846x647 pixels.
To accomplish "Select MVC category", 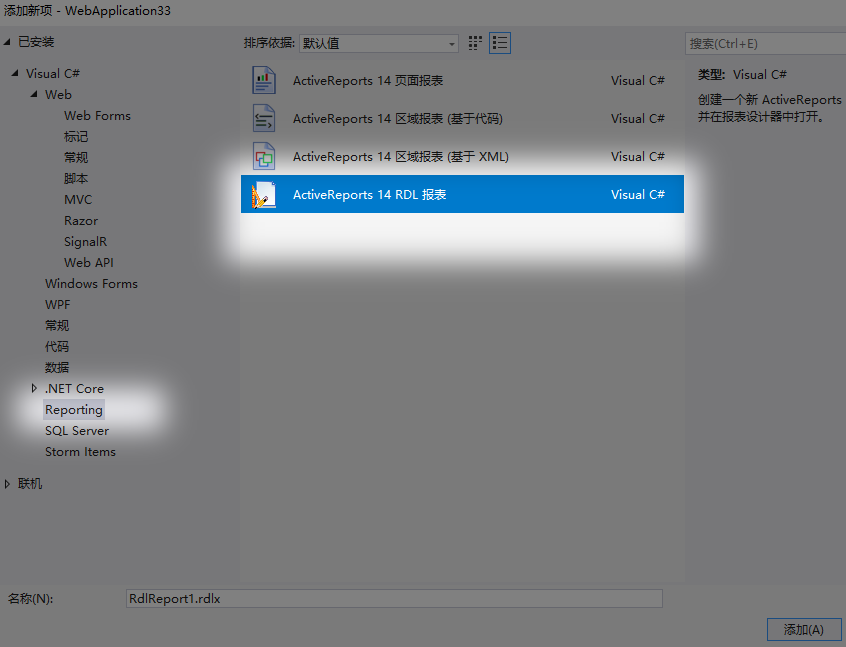I will (x=78, y=200).
